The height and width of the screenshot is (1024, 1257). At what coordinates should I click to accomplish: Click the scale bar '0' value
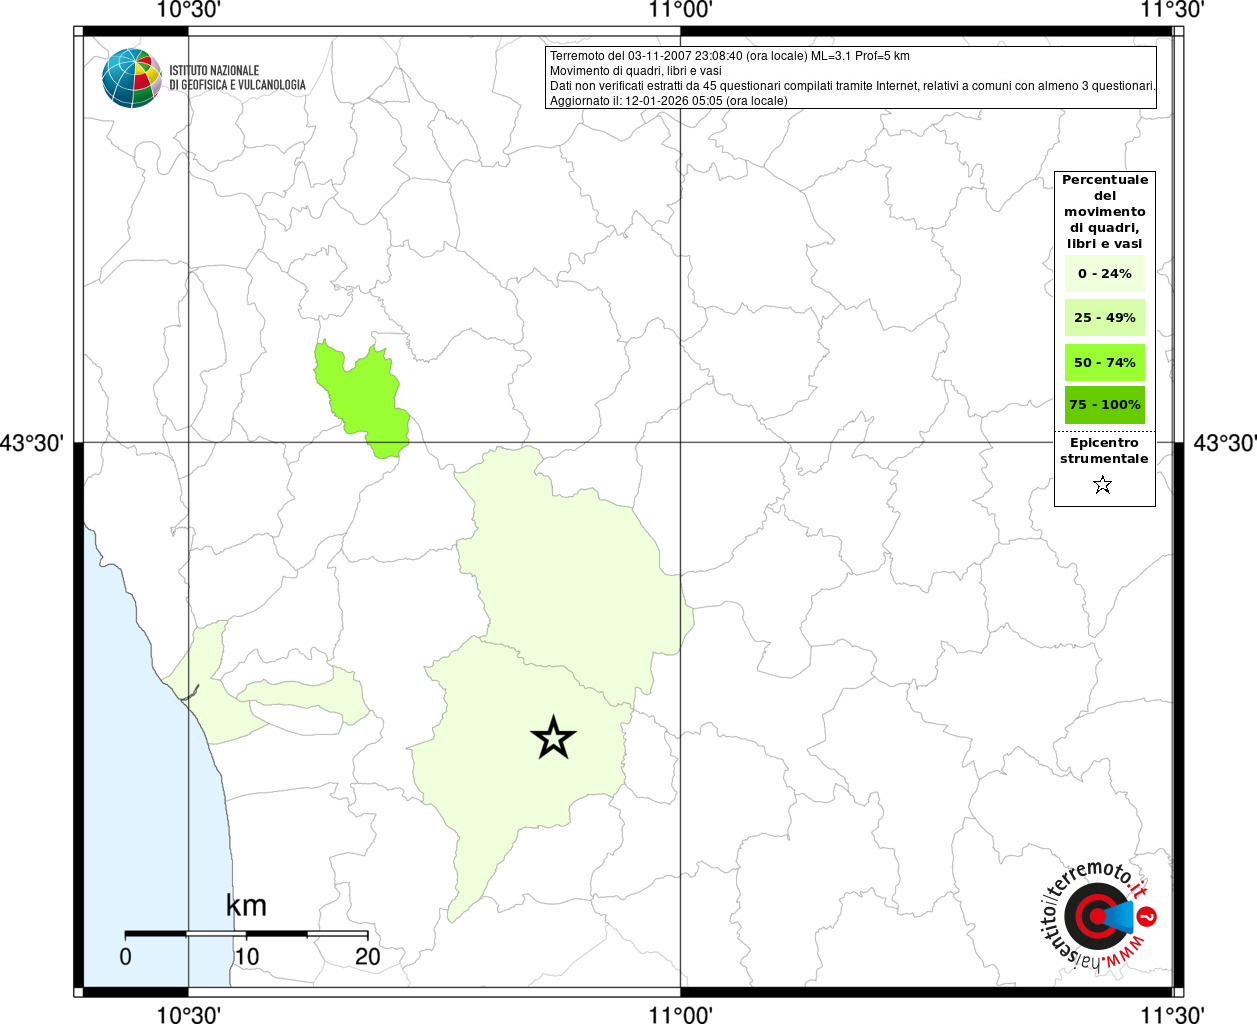click(125, 957)
